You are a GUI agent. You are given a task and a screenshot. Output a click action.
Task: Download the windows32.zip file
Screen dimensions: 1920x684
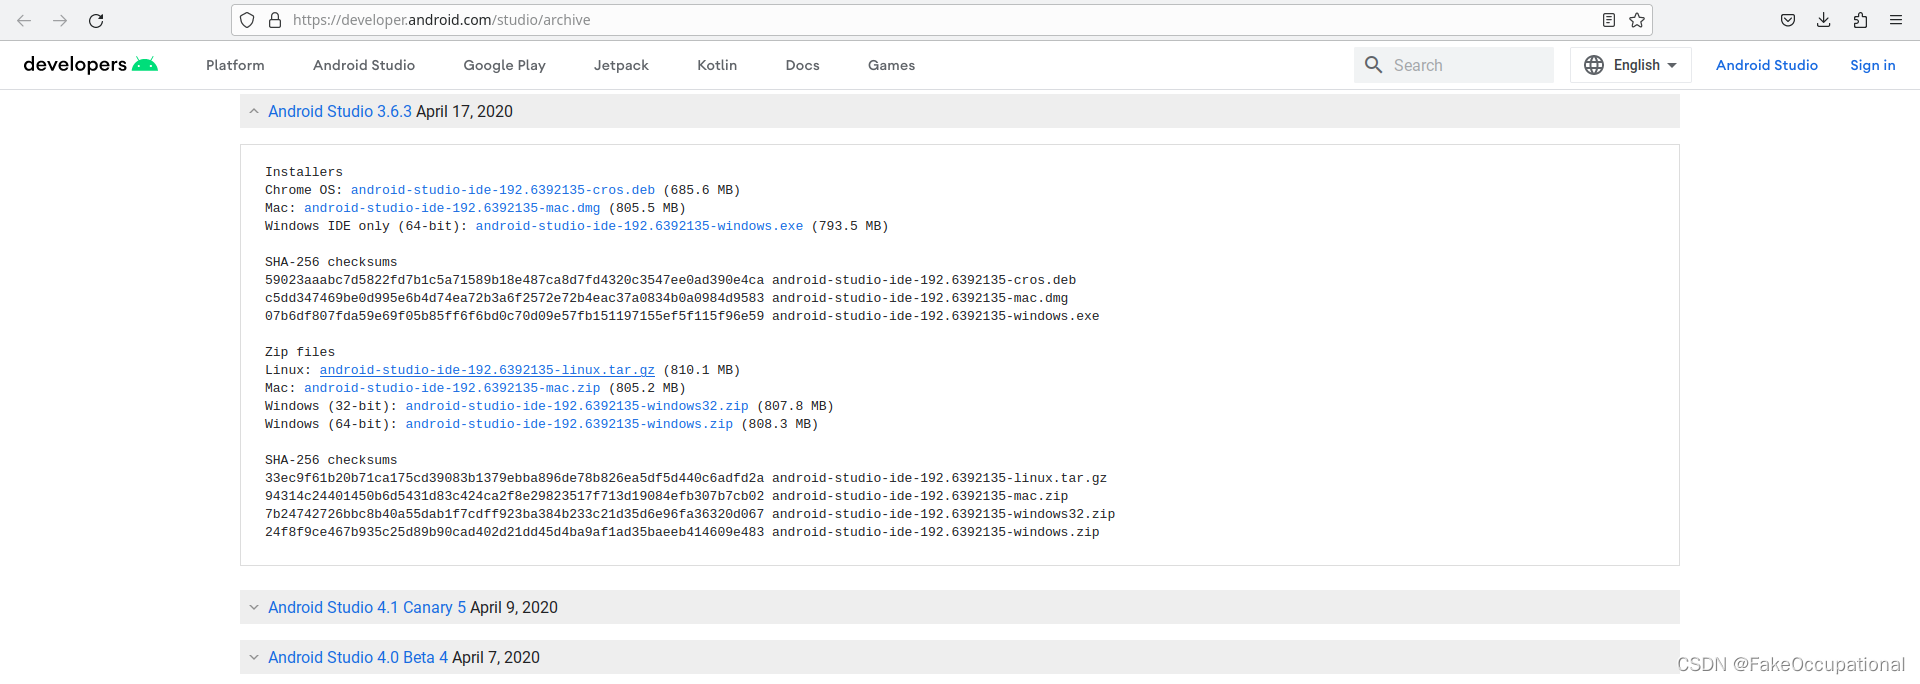pyautogui.click(x=577, y=406)
